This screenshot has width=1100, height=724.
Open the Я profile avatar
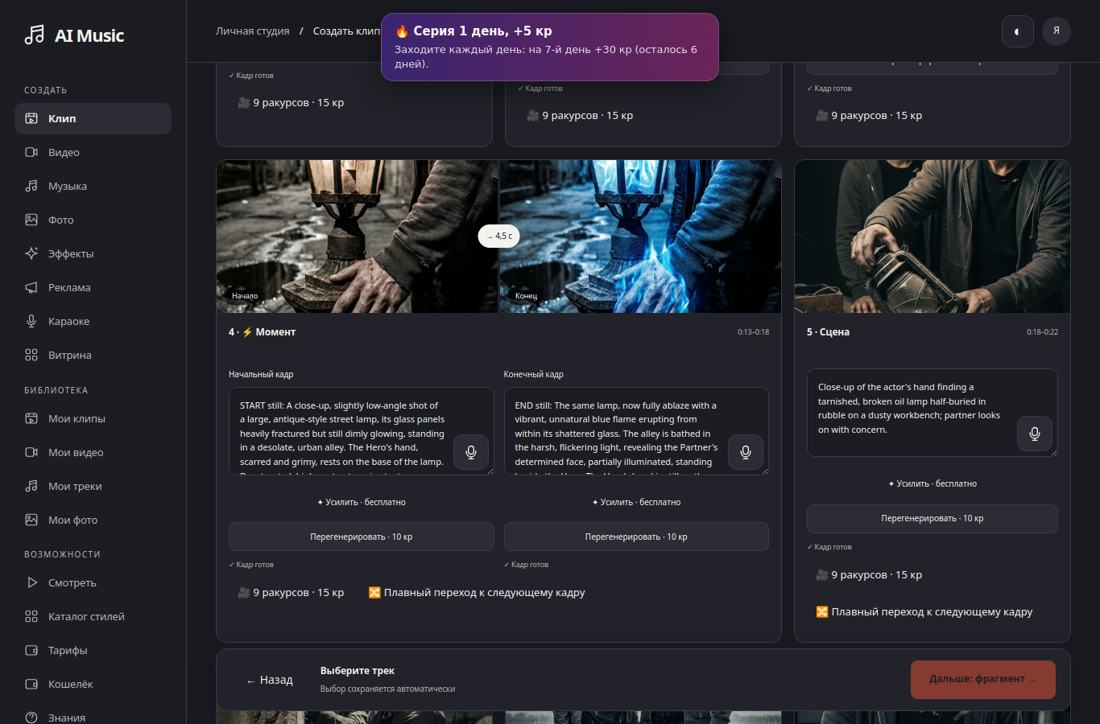point(1056,32)
